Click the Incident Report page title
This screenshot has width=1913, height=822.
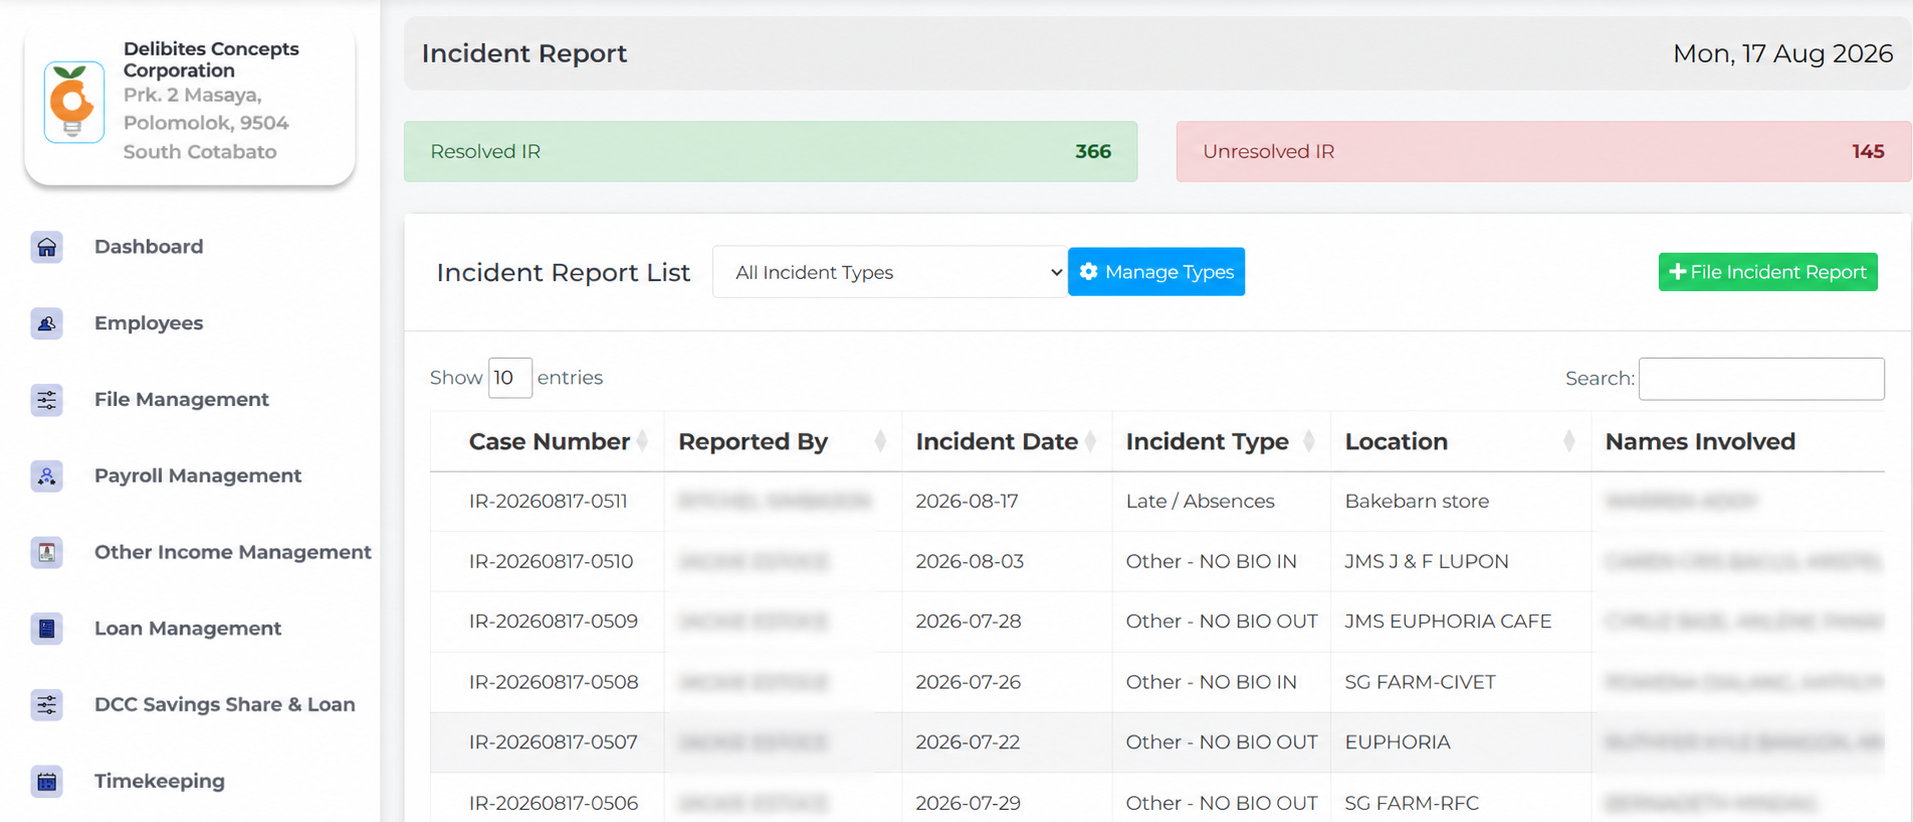coord(524,53)
